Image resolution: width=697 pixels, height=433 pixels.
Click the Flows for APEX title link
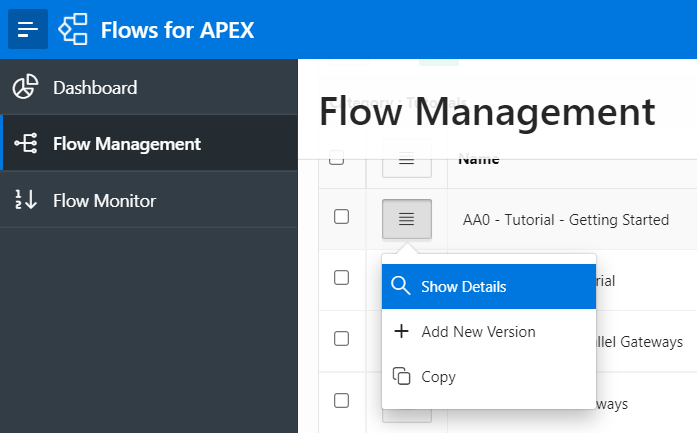click(177, 30)
